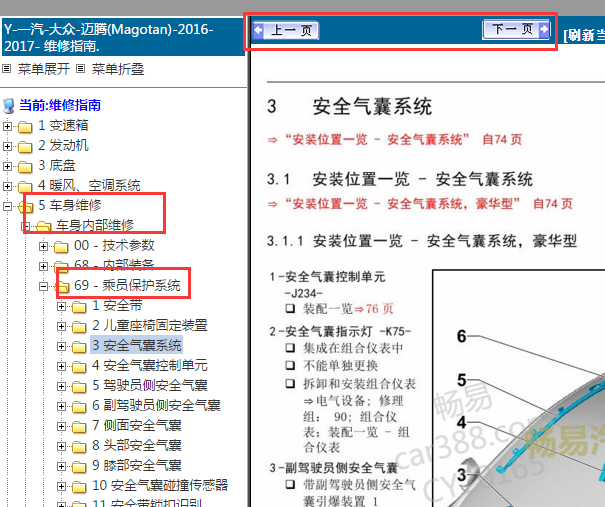Image resolution: width=605 pixels, height=507 pixels.
Task: Expand the 4 暖风、空调系统 node
Action: tap(7, 186)
